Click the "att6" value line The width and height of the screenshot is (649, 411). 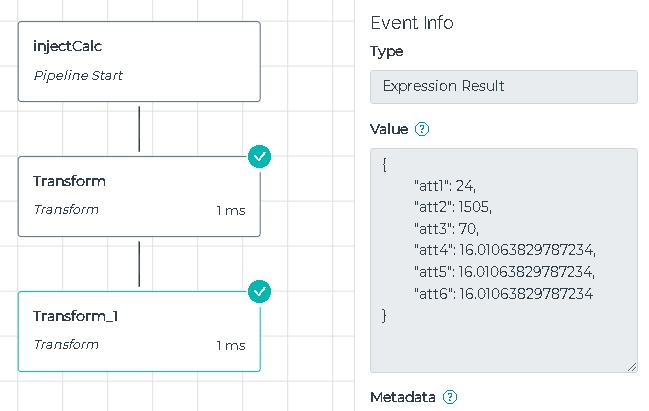pos(503,294)
